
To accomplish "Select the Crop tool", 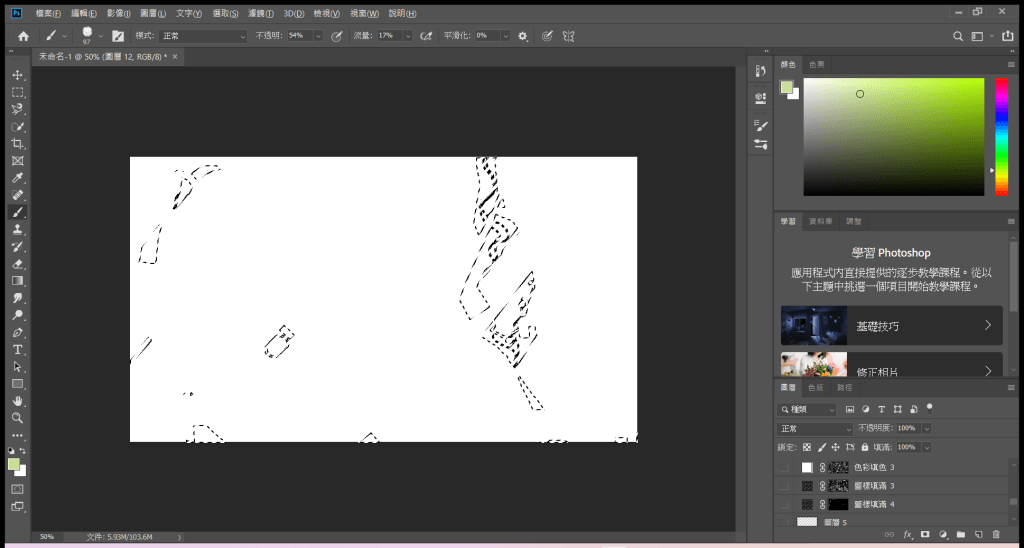I will (x=17, y=143).
